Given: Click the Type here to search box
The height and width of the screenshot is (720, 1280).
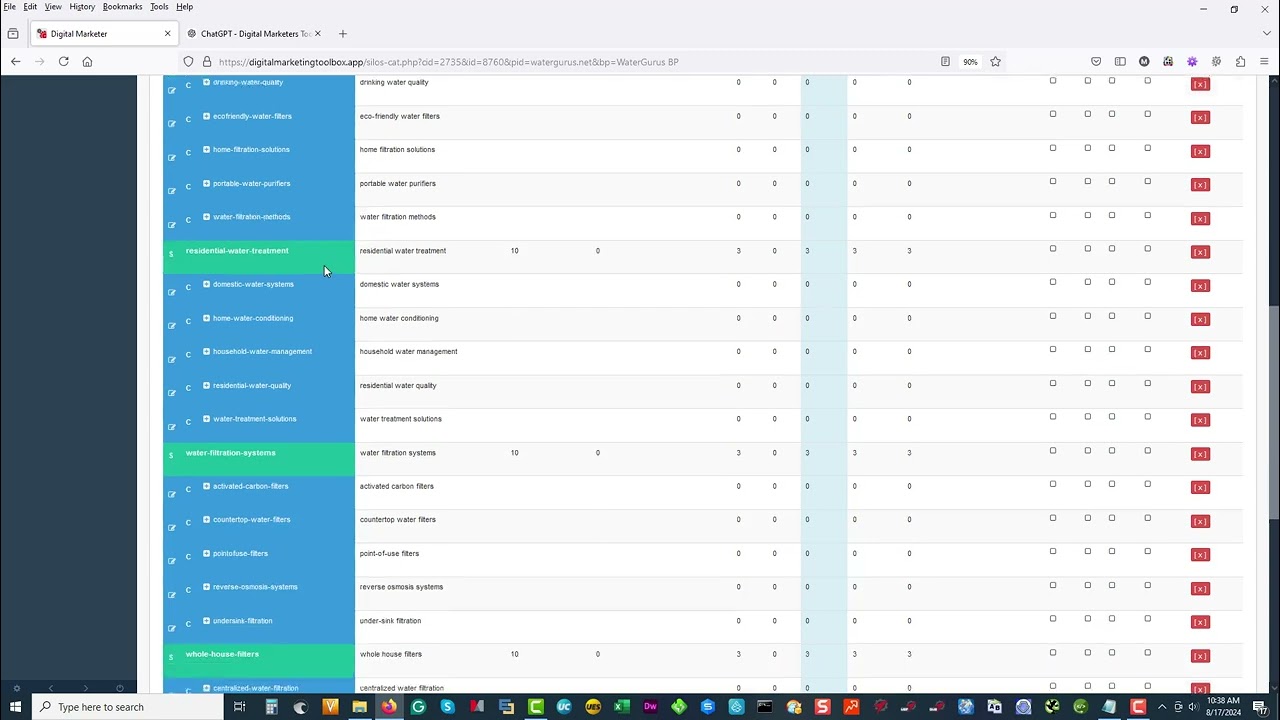Looking at the screenshot, I should [127, 707].
